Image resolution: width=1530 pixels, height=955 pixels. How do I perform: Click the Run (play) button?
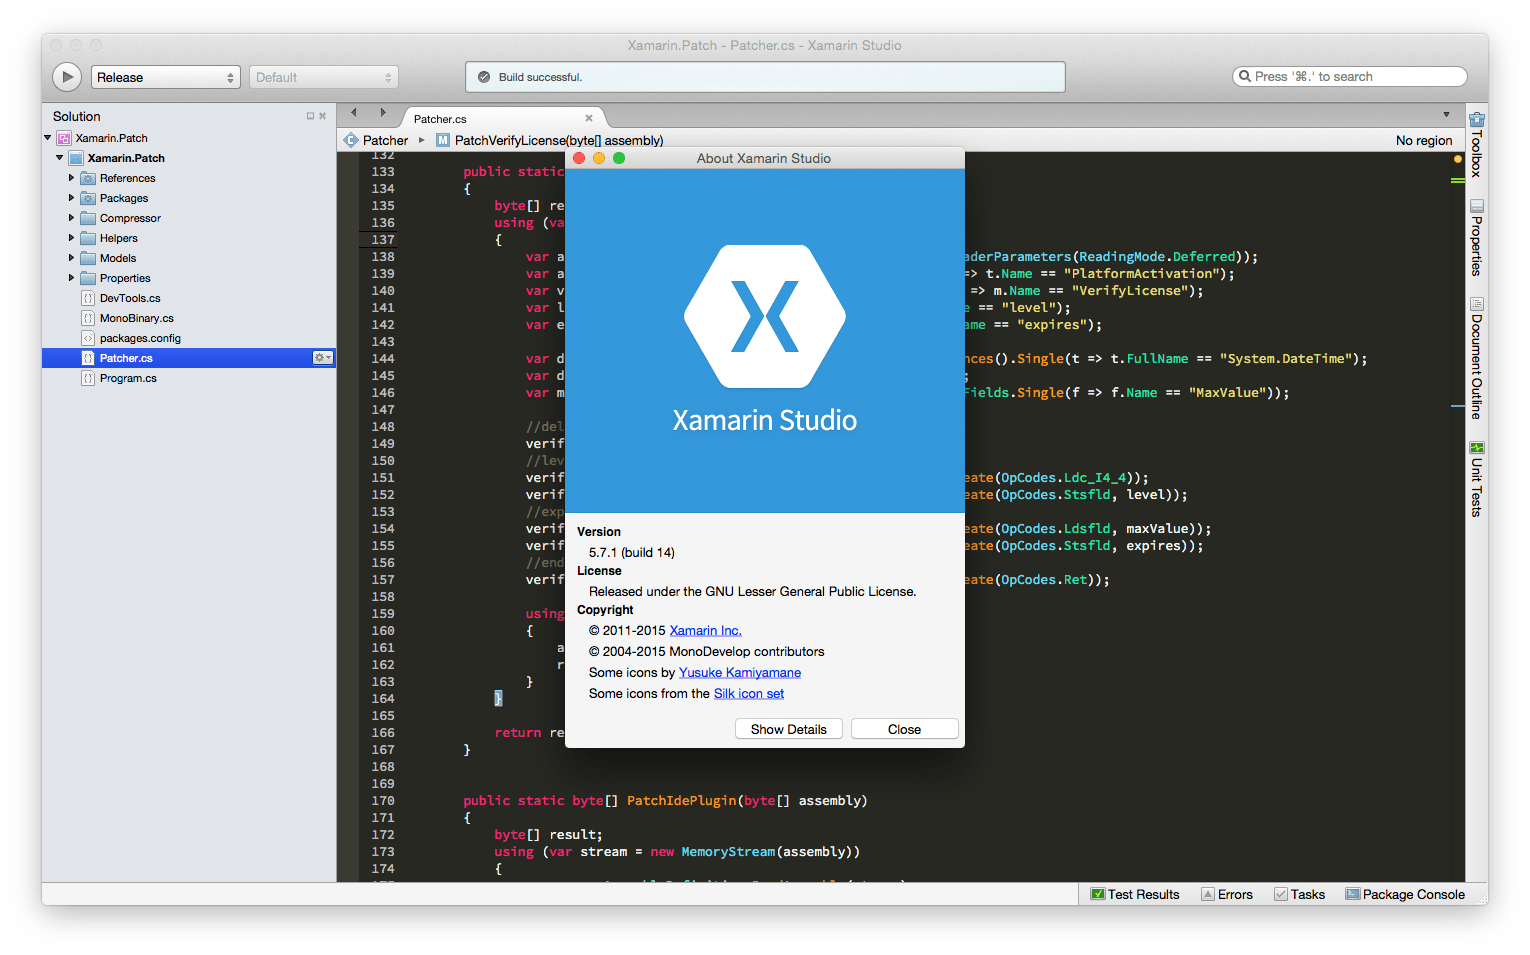pos(67,77)
